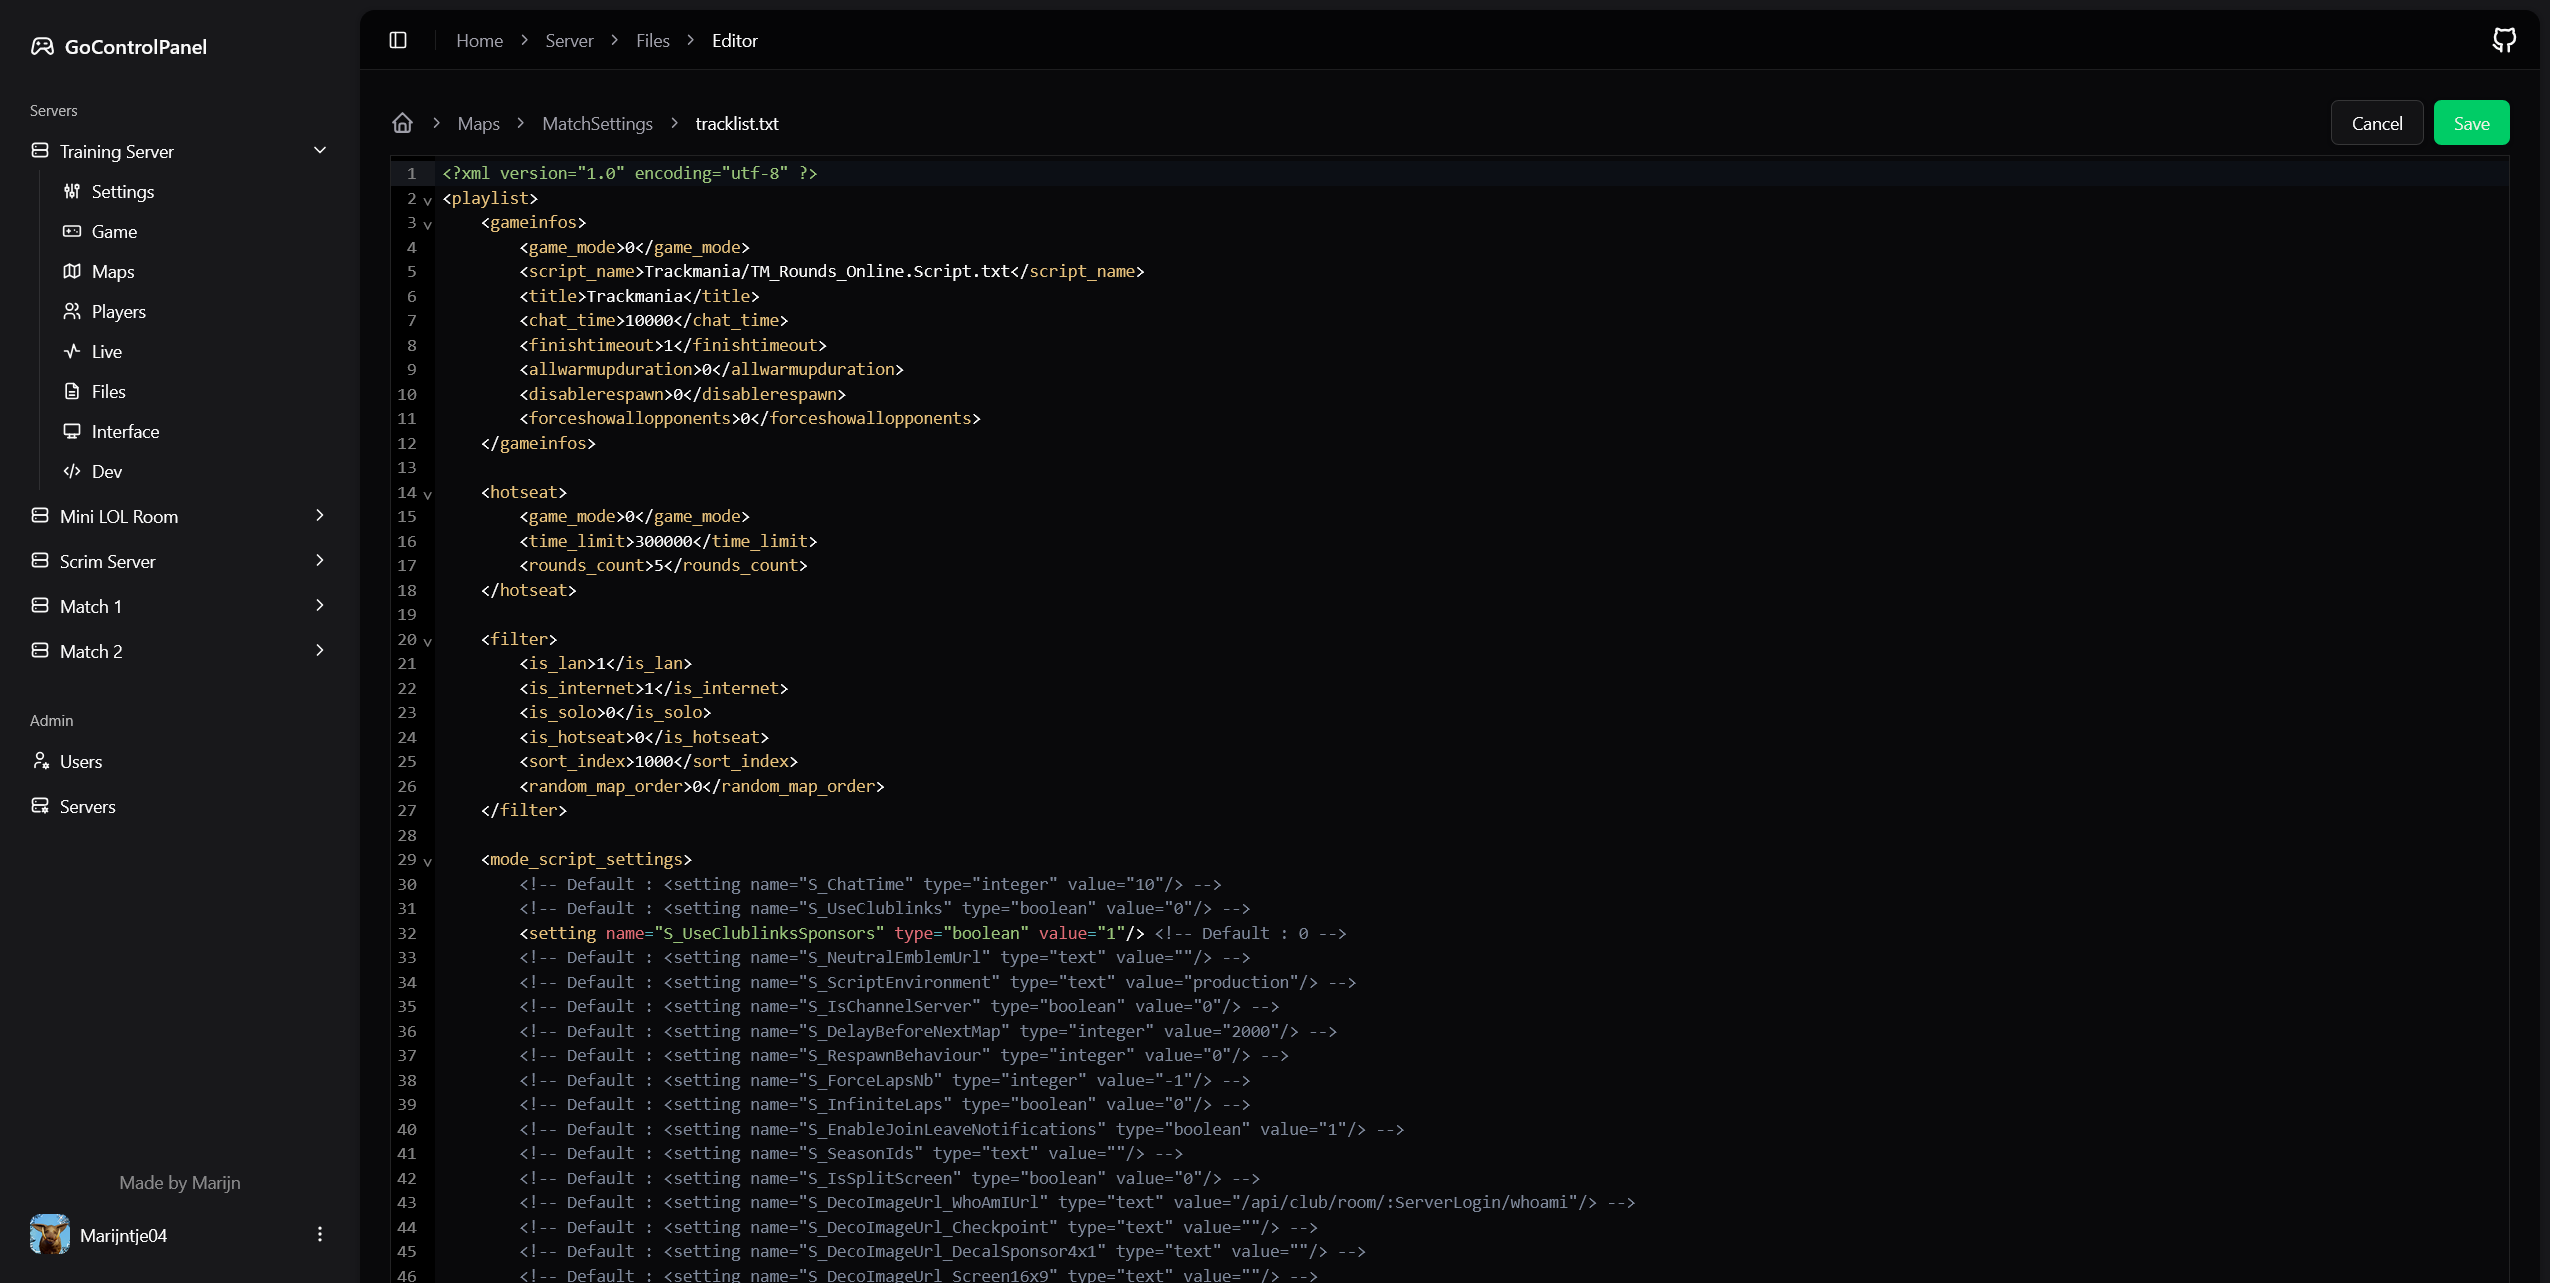Click the admin Users icon
This screenshot has height=1283, width=2550.
click(40, 760)
